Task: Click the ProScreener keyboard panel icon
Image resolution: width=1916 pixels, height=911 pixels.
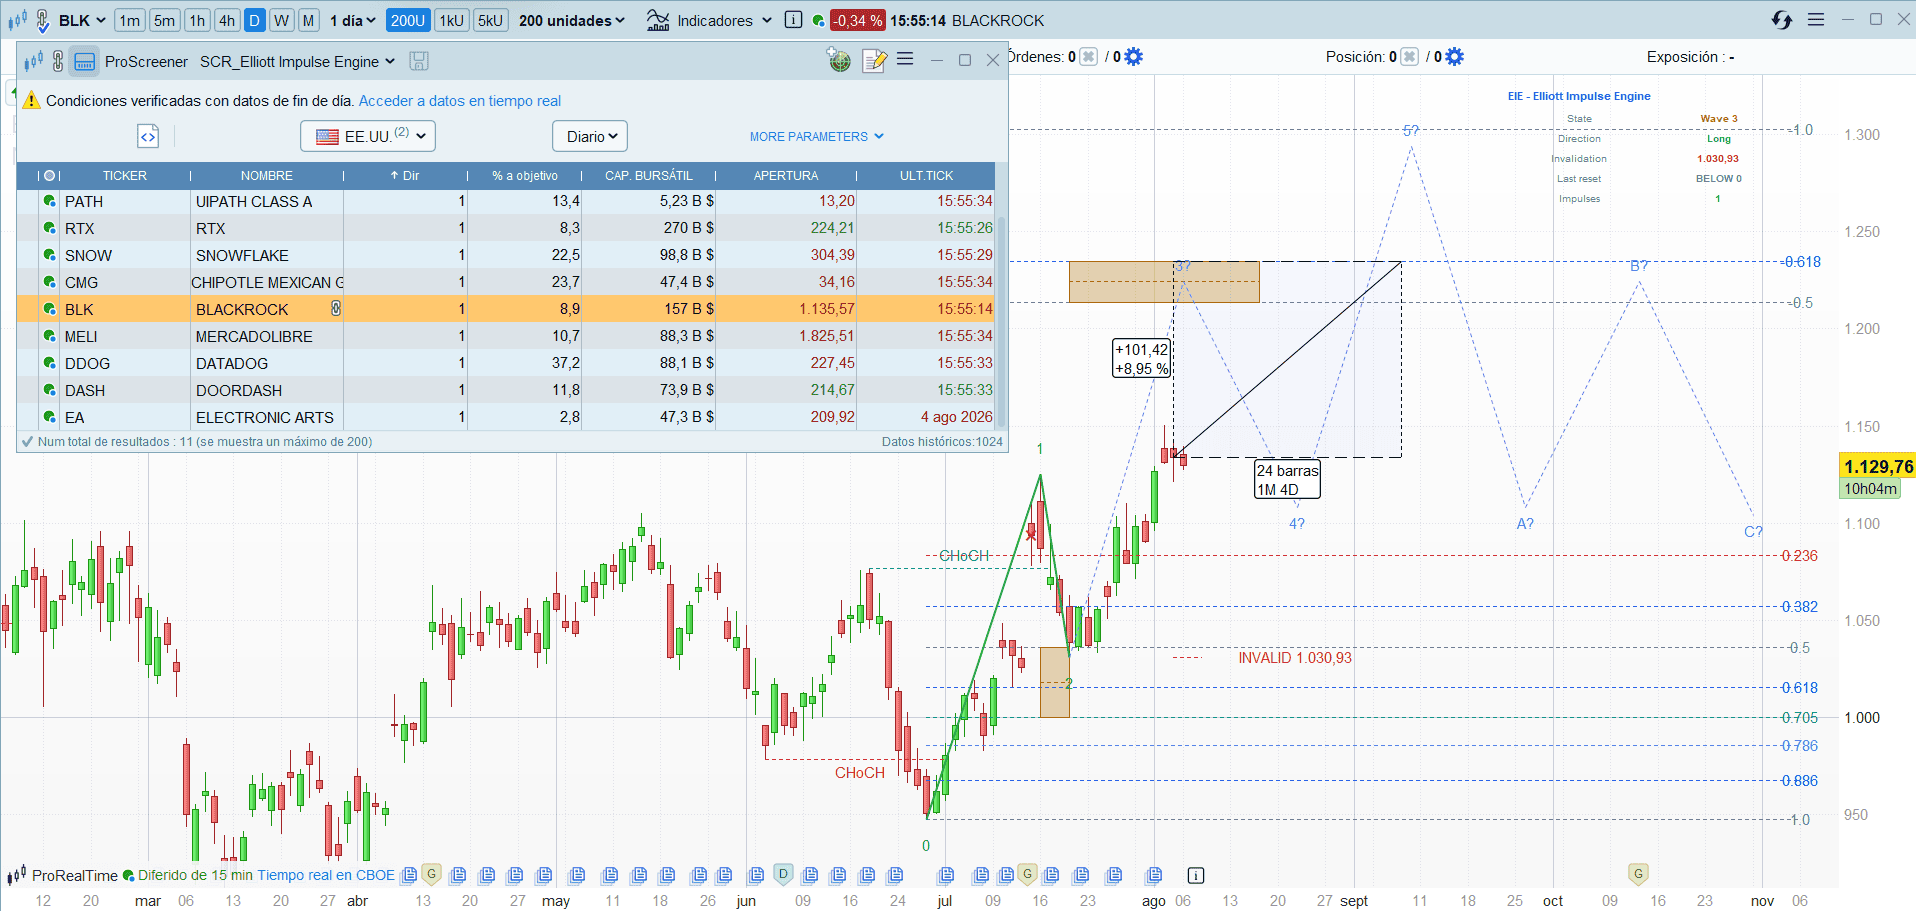Action: [85, 61]
